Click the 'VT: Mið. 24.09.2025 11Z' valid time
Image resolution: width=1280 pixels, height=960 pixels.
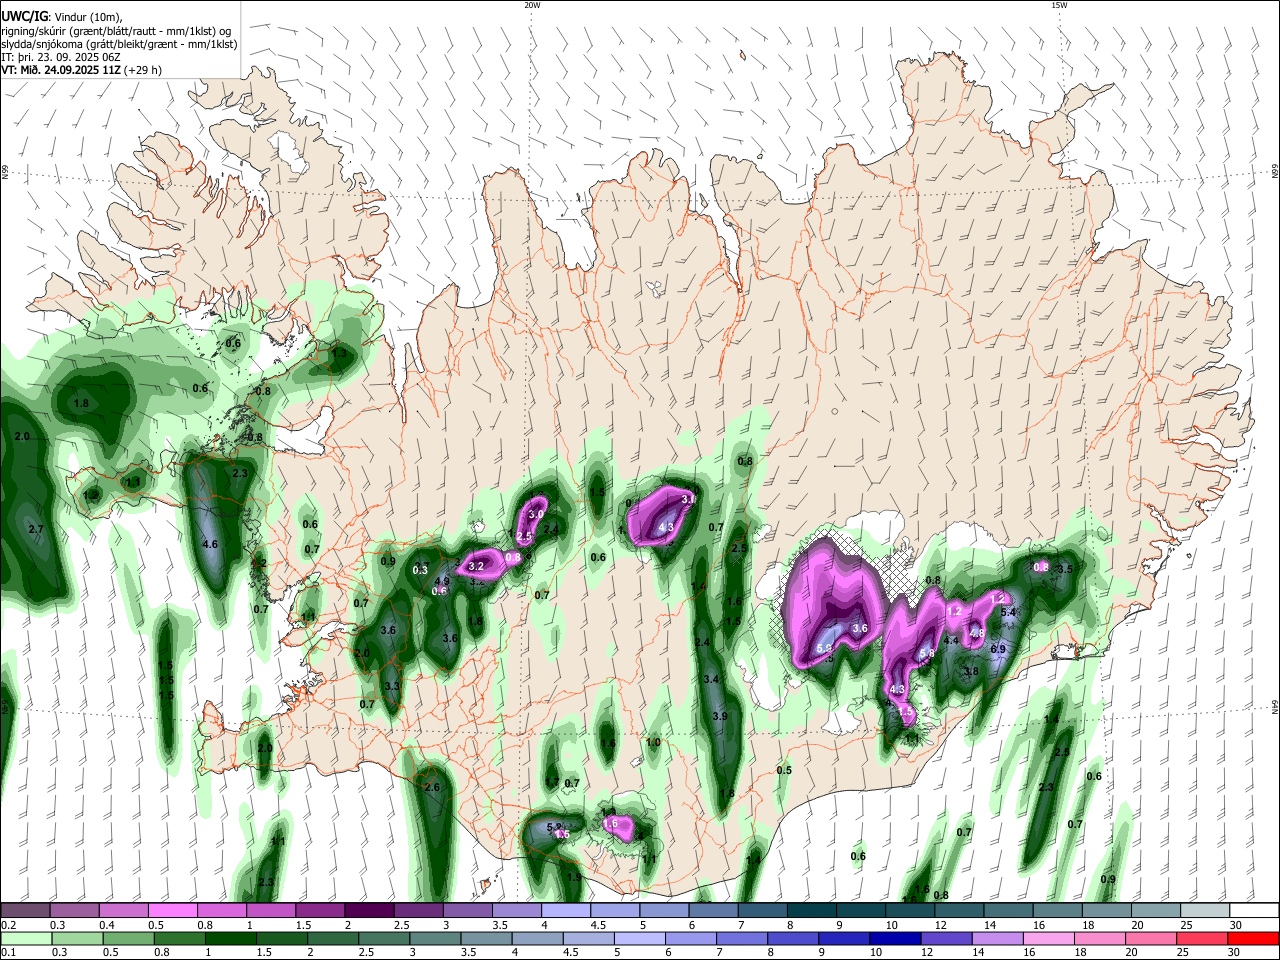click(x=62, y=70)
